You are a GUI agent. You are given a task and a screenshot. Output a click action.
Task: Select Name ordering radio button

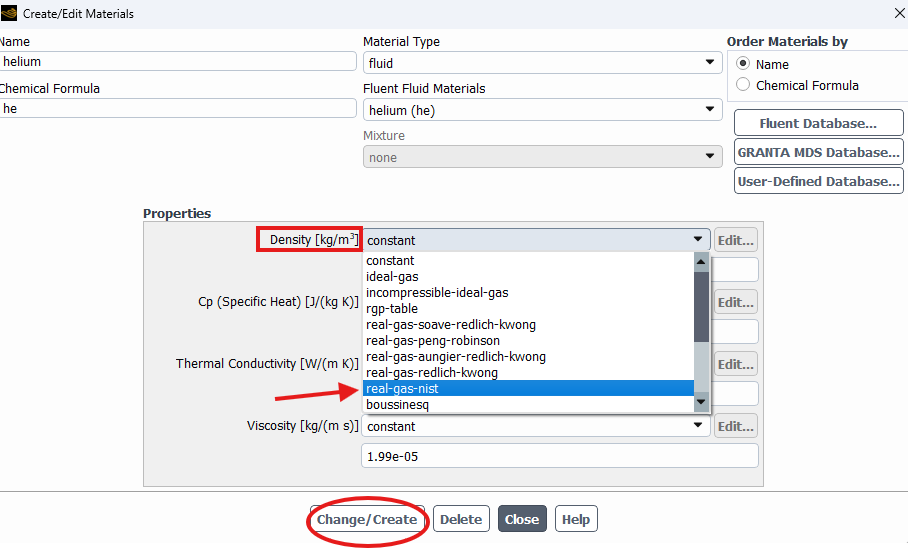click(743, 63)
